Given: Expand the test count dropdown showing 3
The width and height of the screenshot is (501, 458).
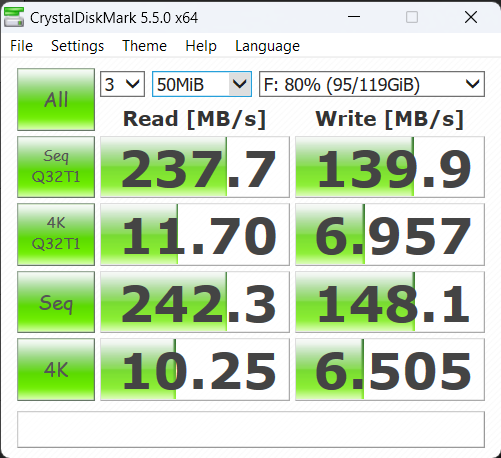Looking at the screenshot, I should (122, 84).
